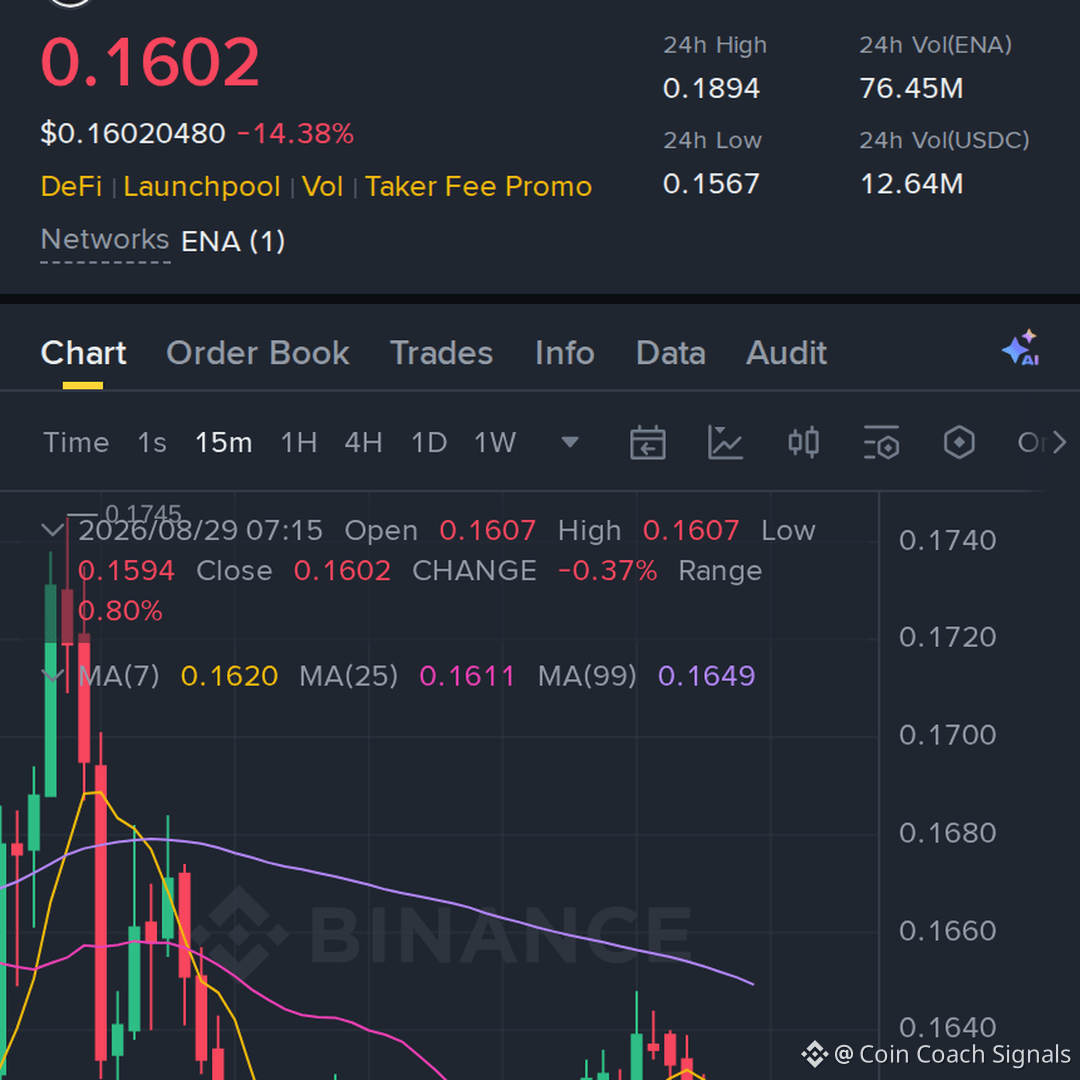This screenshot has width=1080, height=1080.
Task: Click the -14.38% change value
Action: pos(295,134)
